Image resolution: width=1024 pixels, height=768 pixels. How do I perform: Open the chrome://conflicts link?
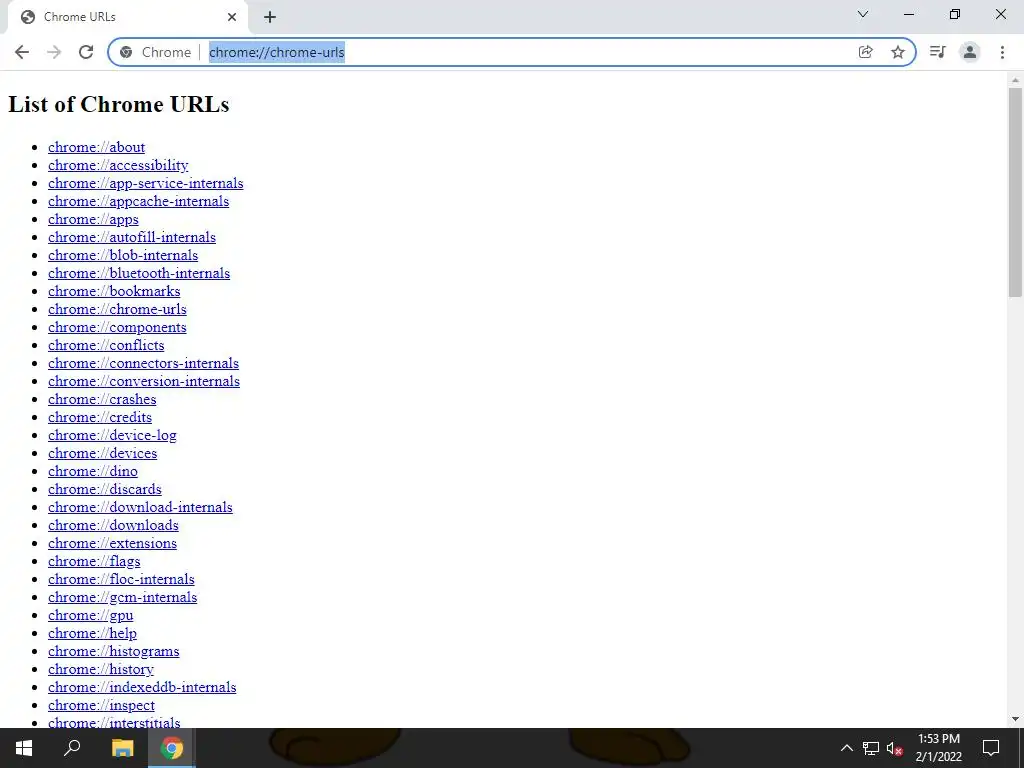(106, 345)
